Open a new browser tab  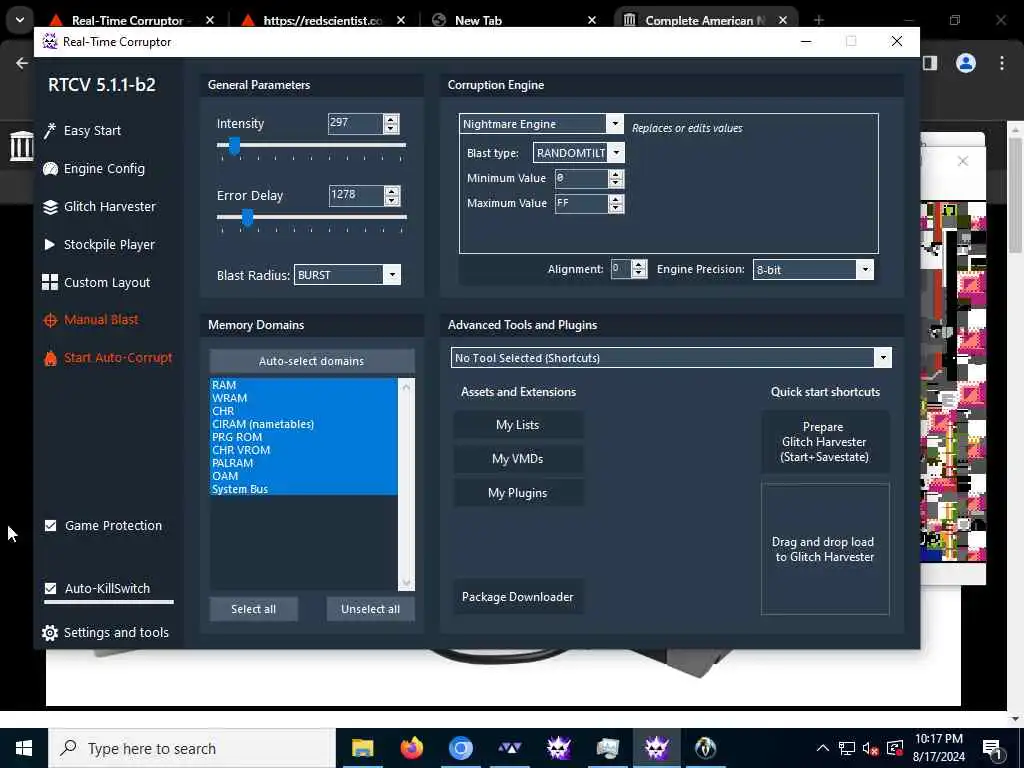819,20
